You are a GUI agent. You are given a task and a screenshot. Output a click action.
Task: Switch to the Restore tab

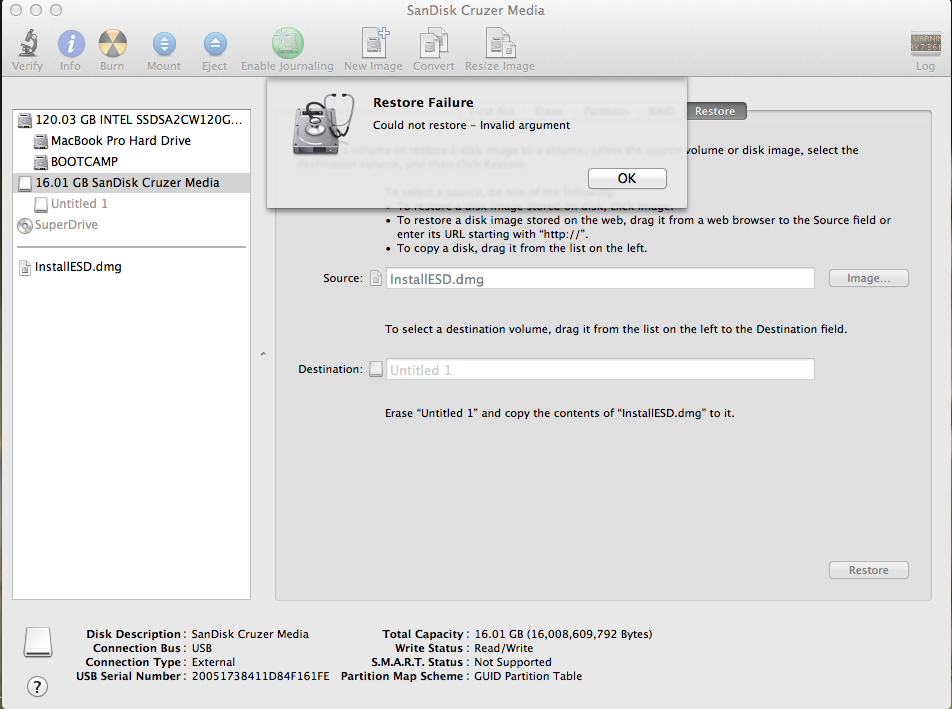[715, 111]
